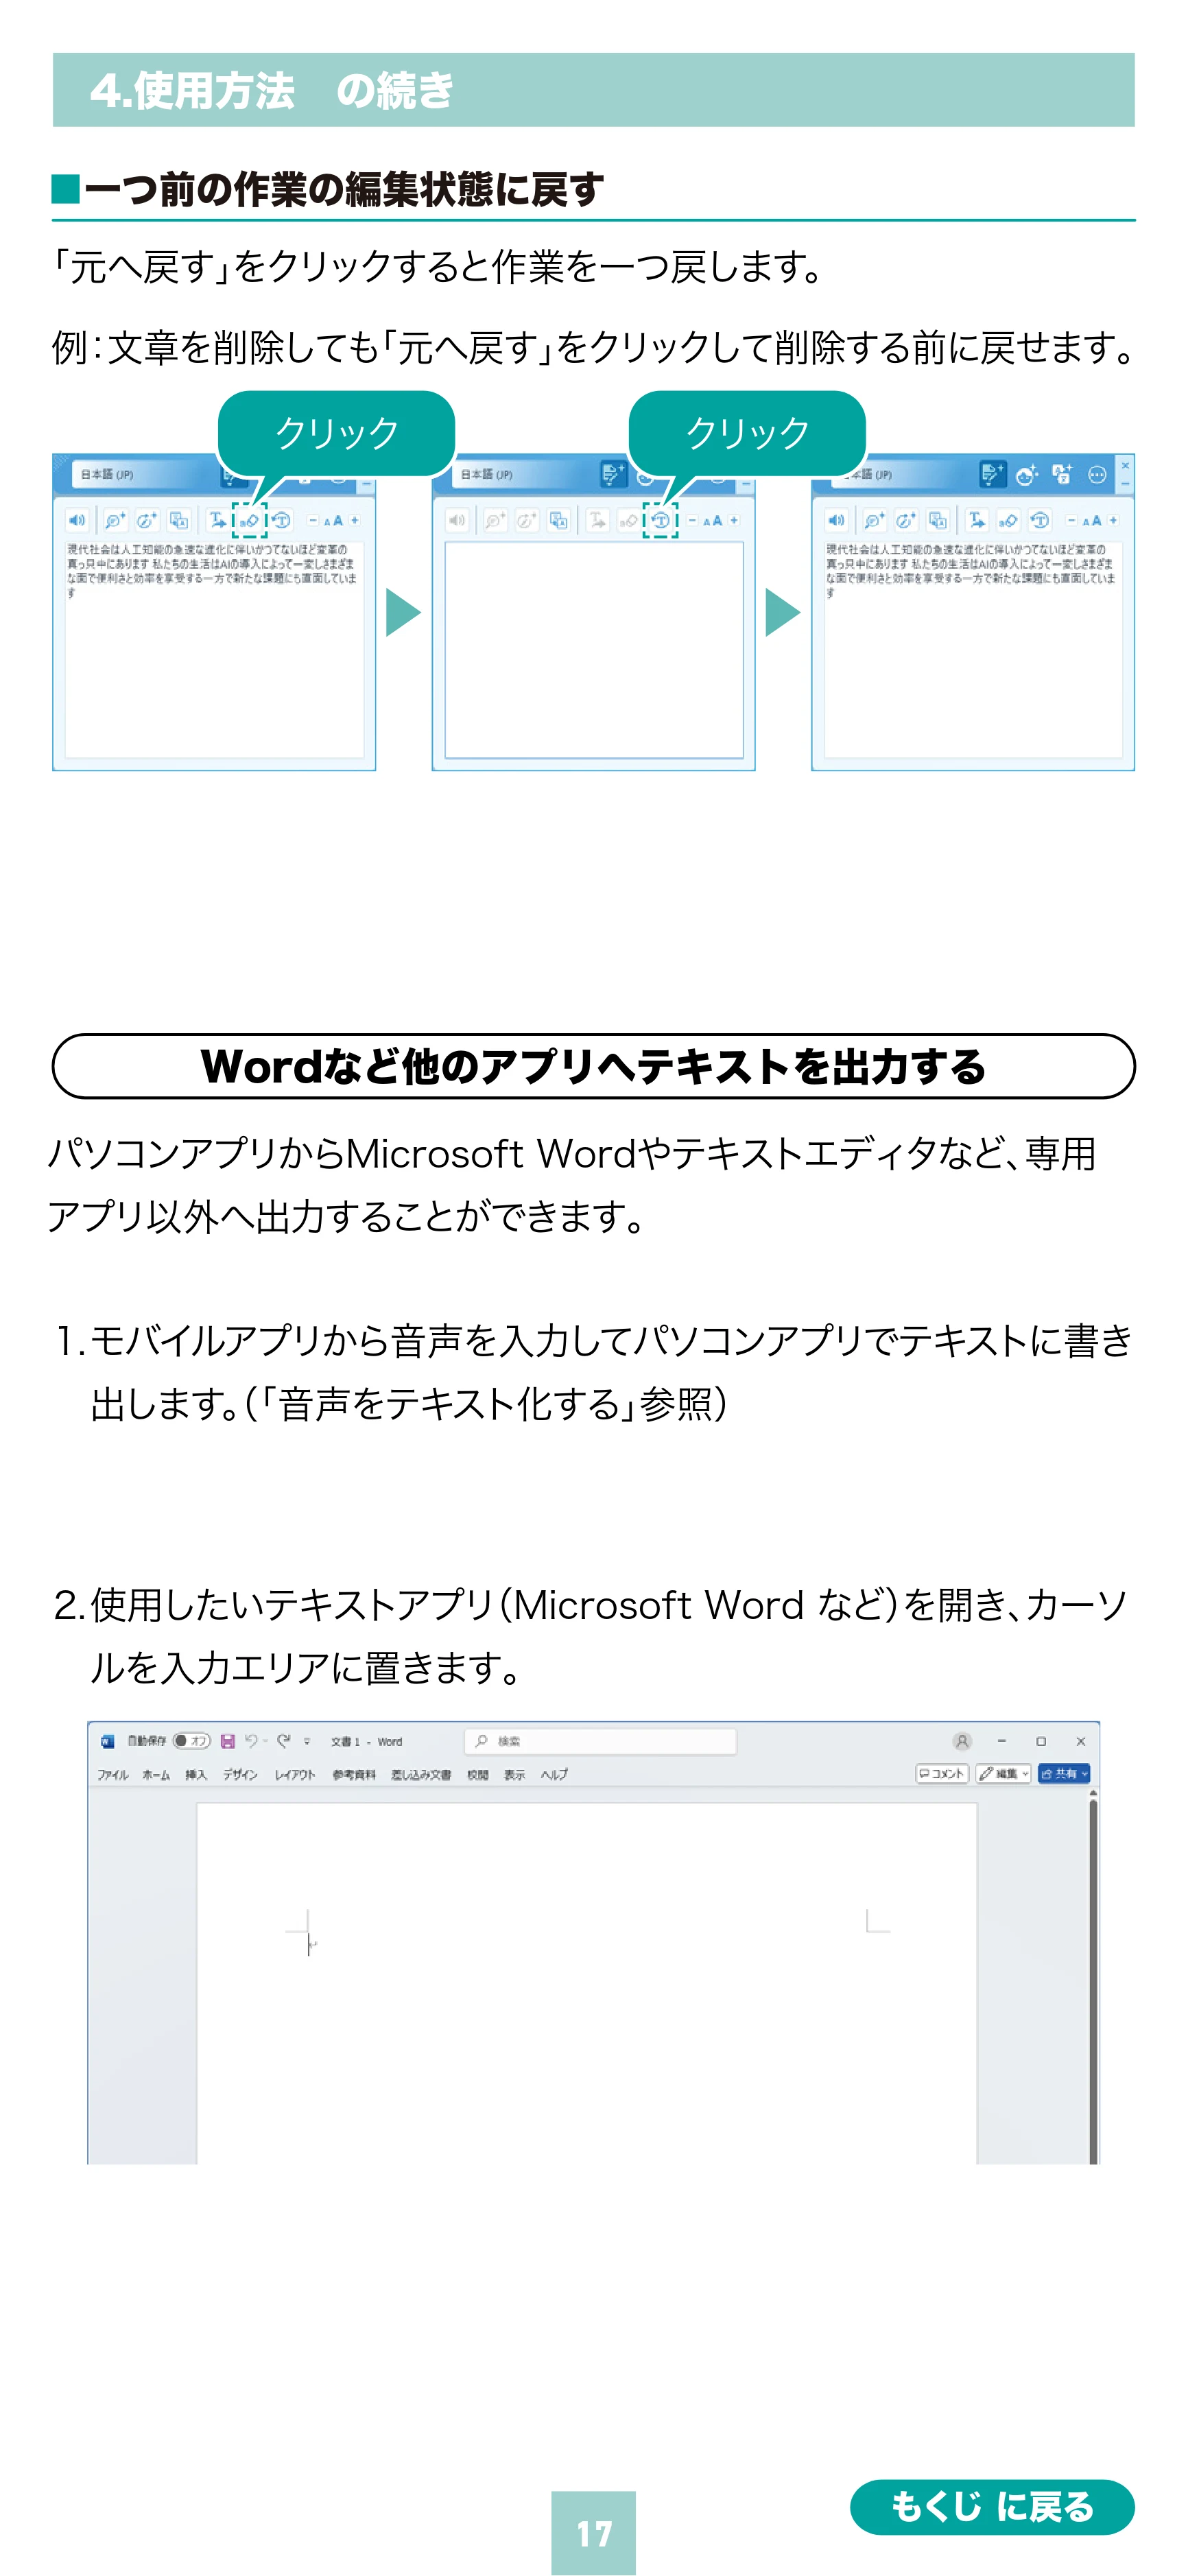This screenshot has width=1188, height=2576.
Task: Click the eraser icon in the first example panel
Action: click(249, 520)
